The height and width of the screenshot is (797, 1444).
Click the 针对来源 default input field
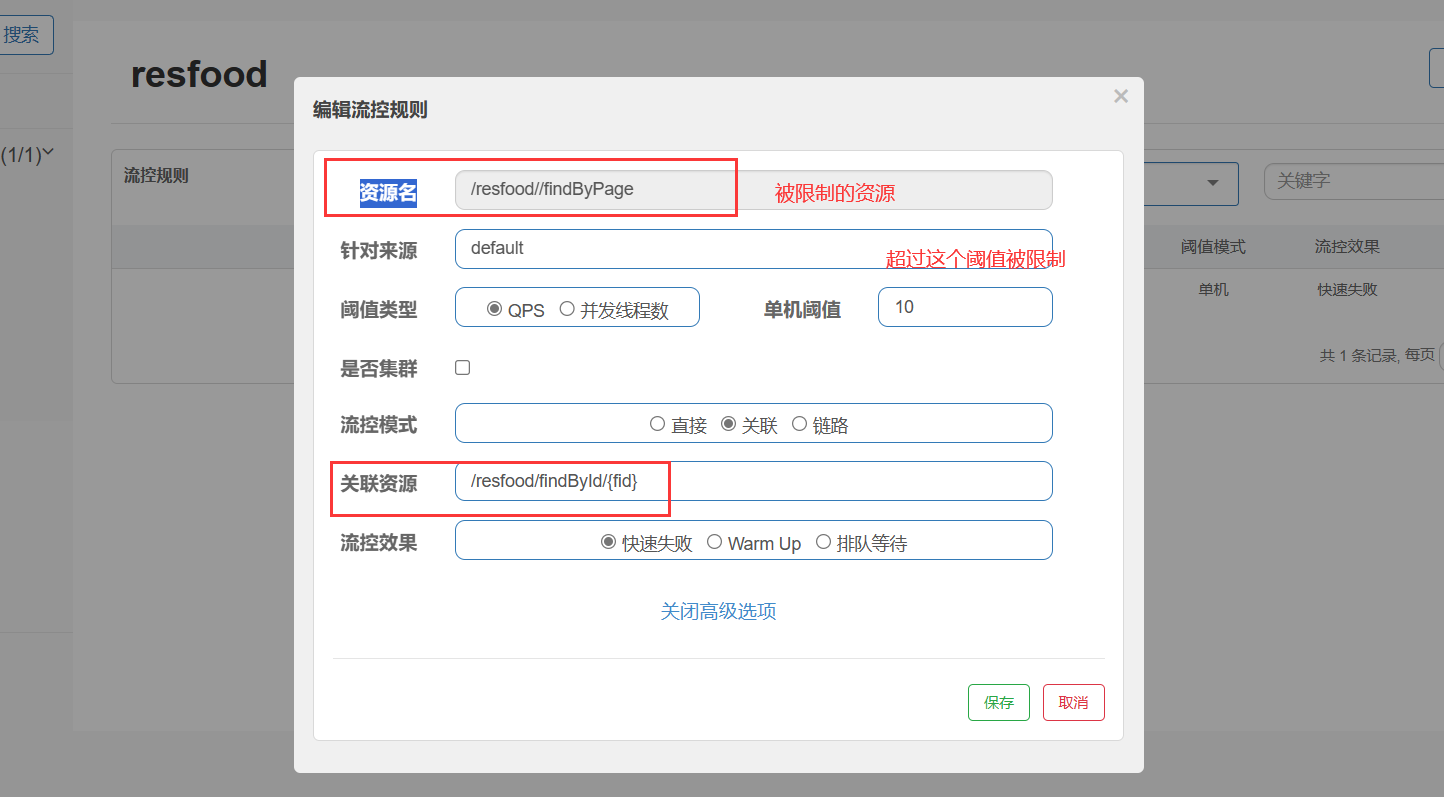click(x=753, y=249)
